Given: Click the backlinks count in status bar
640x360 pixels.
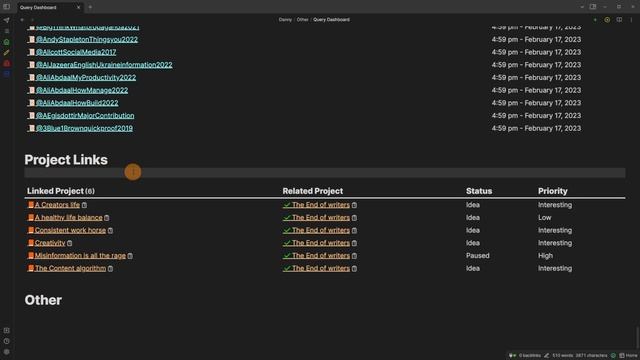Looking at the screenshot, I should (x=530, y=356).
